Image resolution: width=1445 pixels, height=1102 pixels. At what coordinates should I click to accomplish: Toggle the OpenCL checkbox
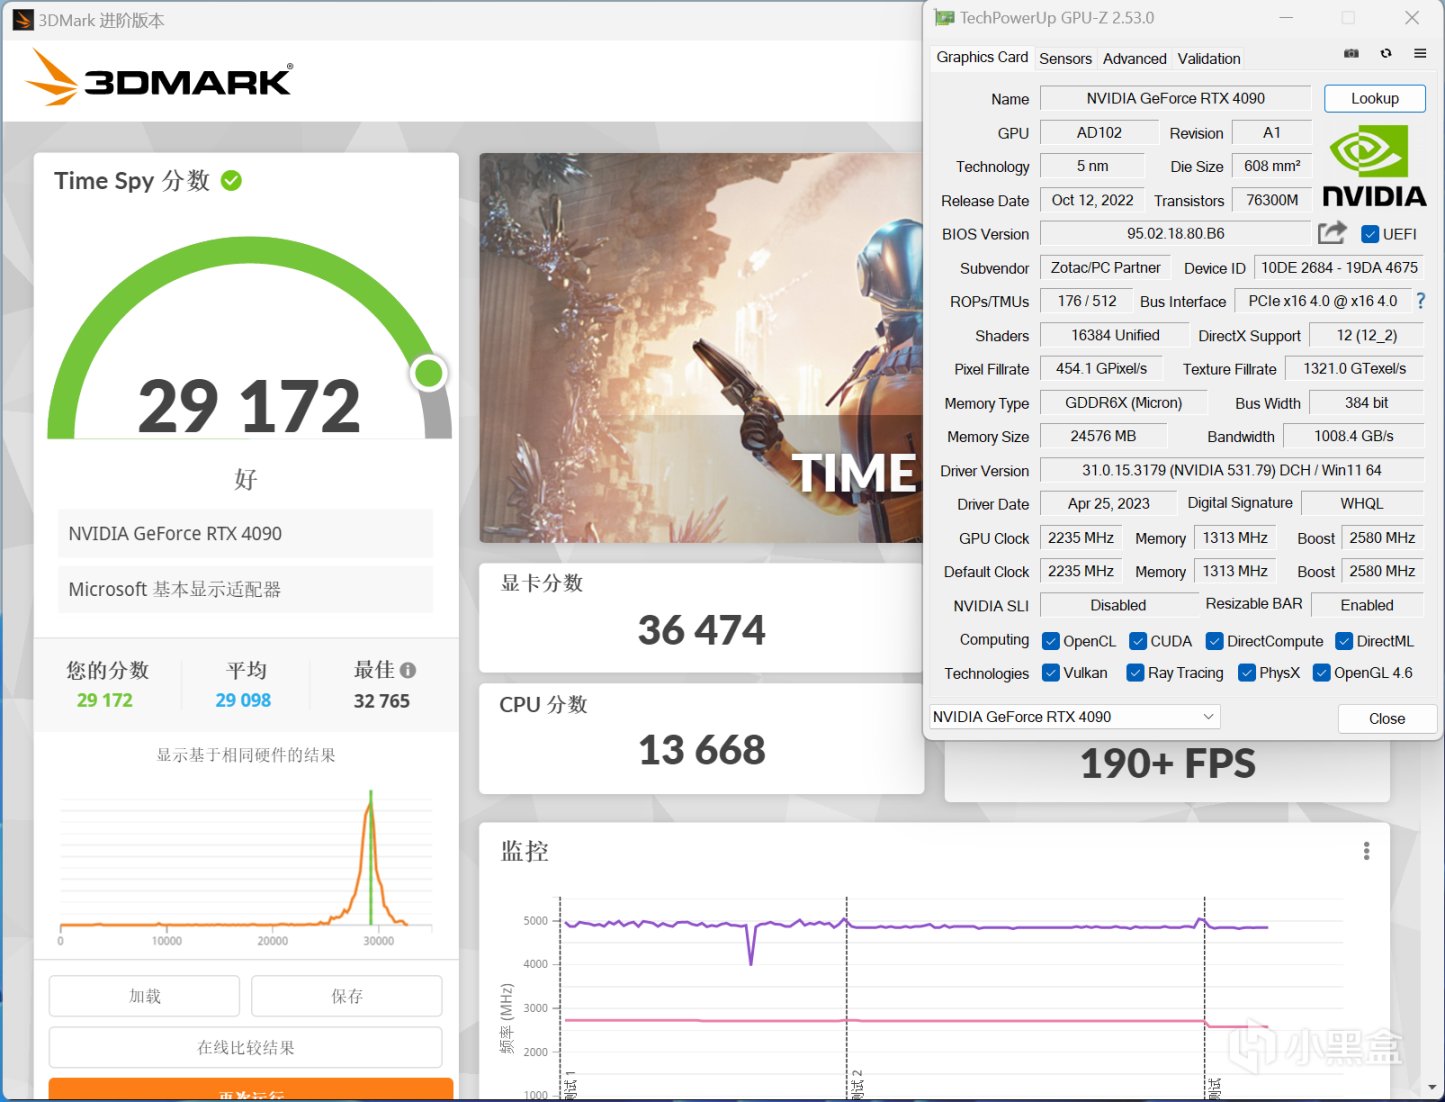point(1051,641)
